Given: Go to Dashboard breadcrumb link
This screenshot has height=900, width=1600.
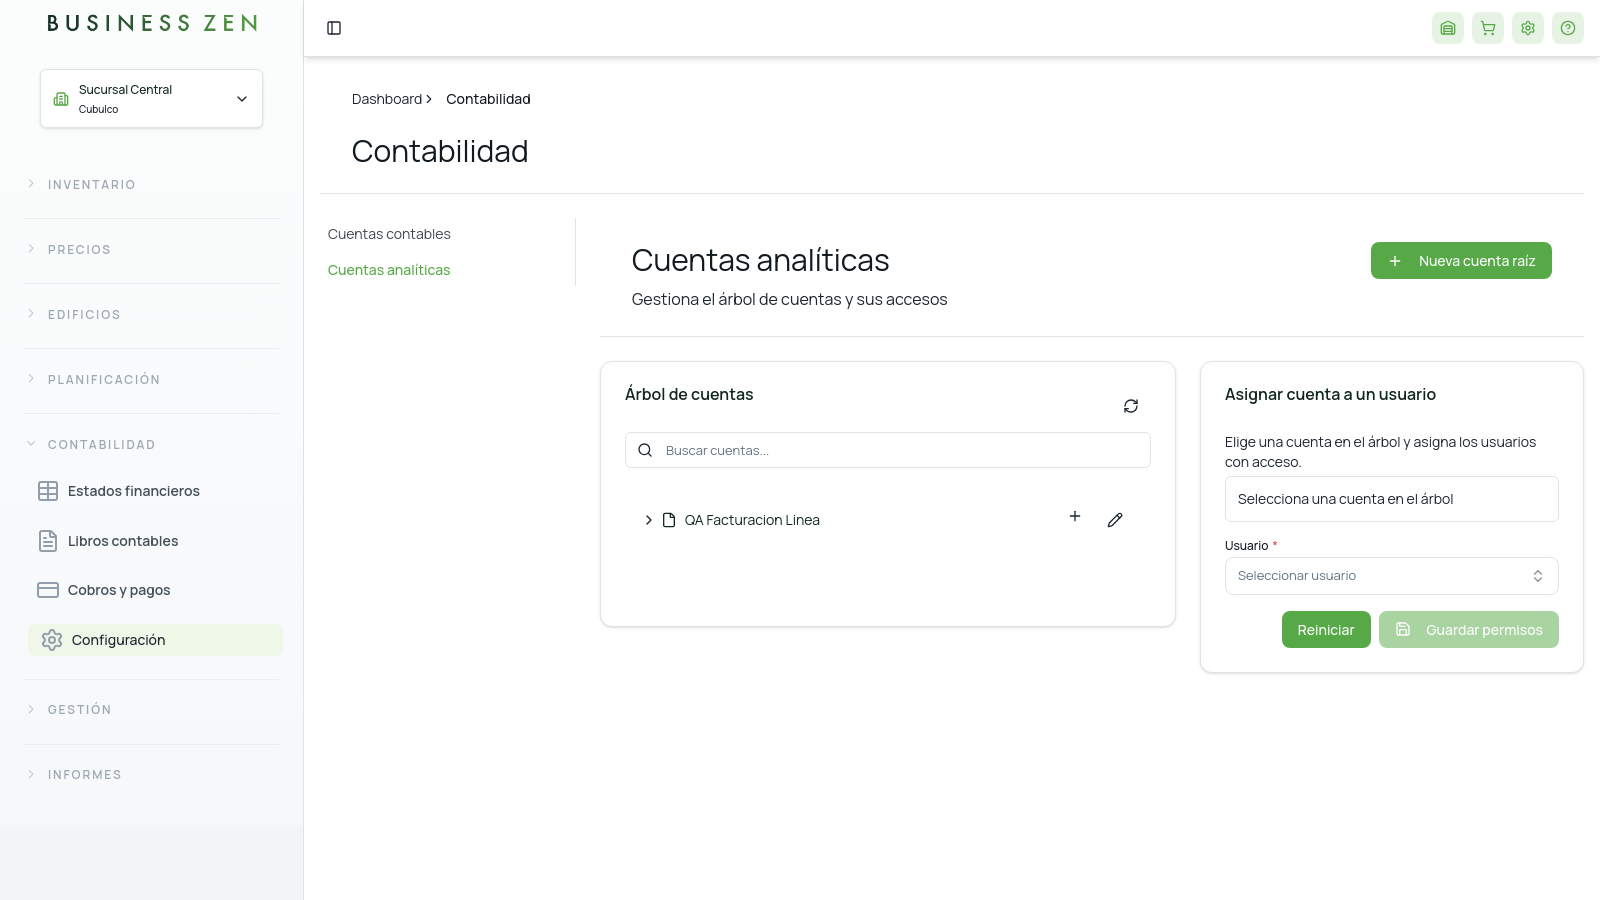Looking at the screenshot, I should coord(387,99).
